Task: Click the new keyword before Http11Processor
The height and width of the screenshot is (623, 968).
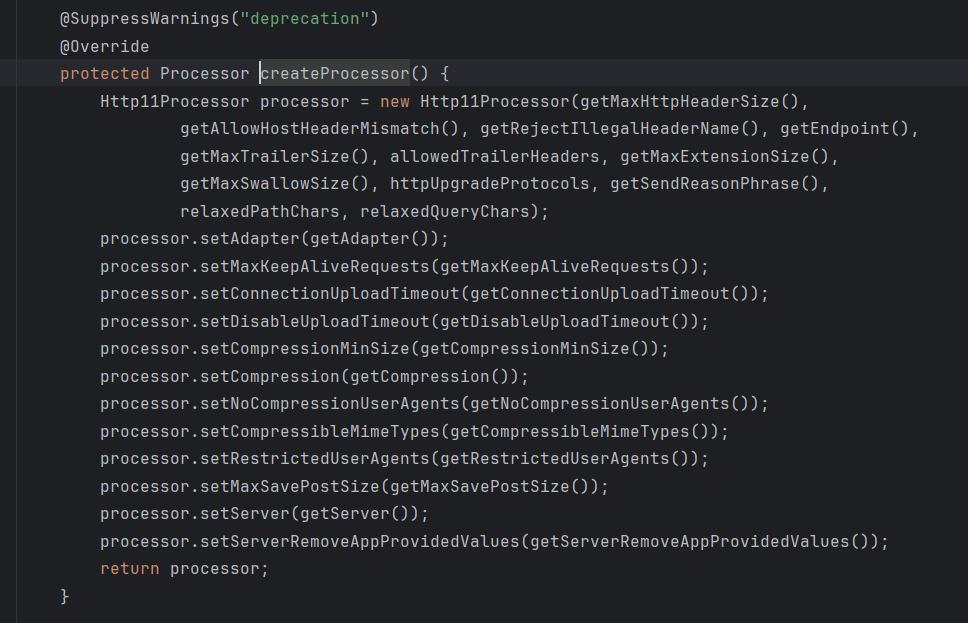Action: click(x=394, y=101)
